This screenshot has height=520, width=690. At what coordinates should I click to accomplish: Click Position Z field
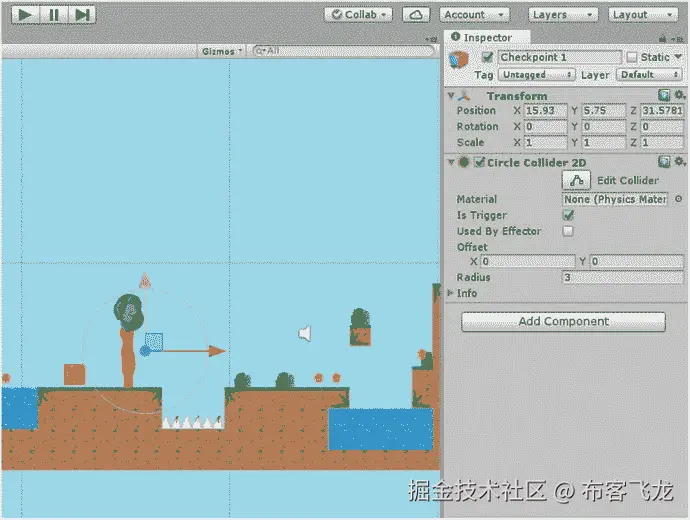point(662,111)
